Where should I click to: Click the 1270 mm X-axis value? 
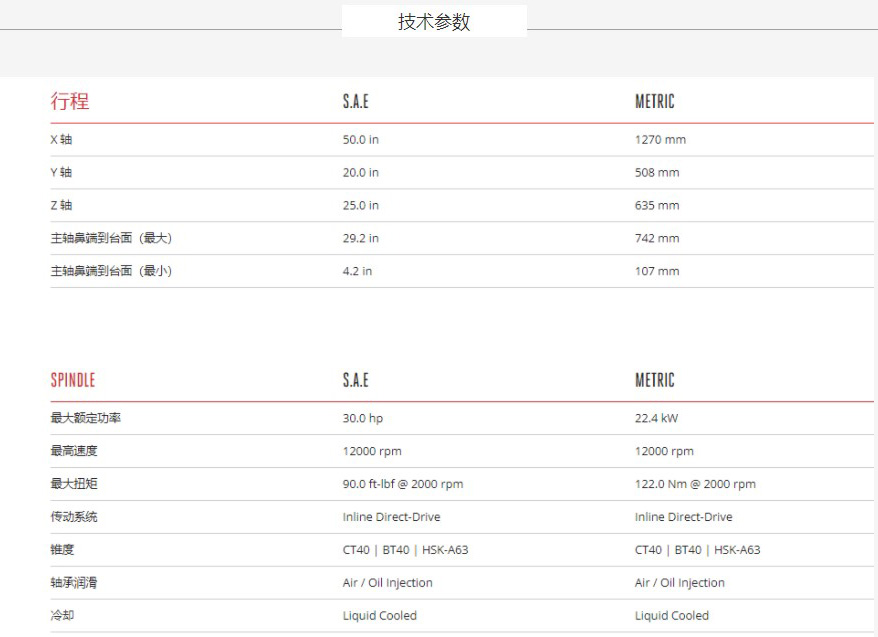tap(660, 140)
